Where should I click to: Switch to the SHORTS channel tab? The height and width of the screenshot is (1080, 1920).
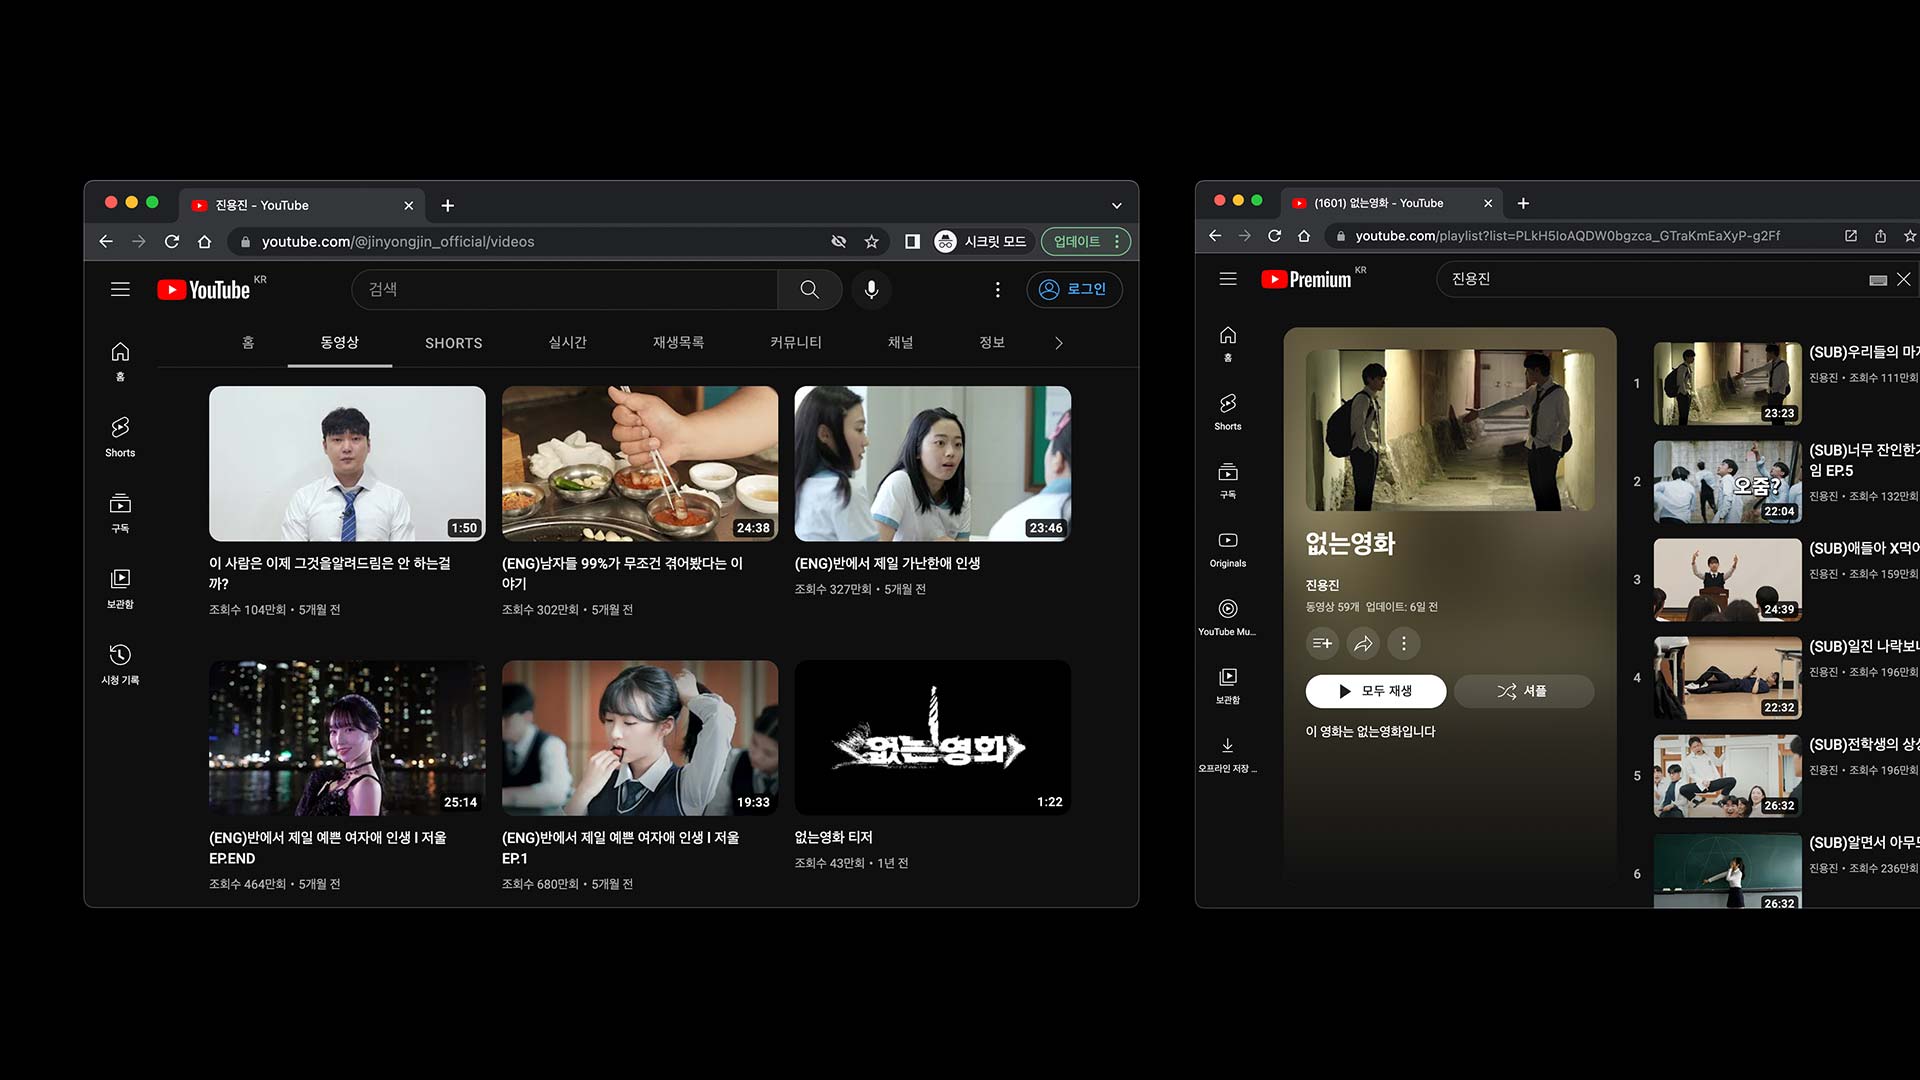coord(453,343)
